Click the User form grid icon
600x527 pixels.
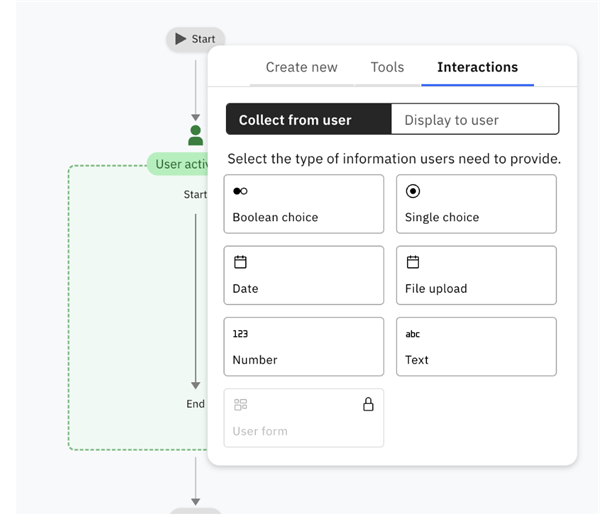coord(240,405)
